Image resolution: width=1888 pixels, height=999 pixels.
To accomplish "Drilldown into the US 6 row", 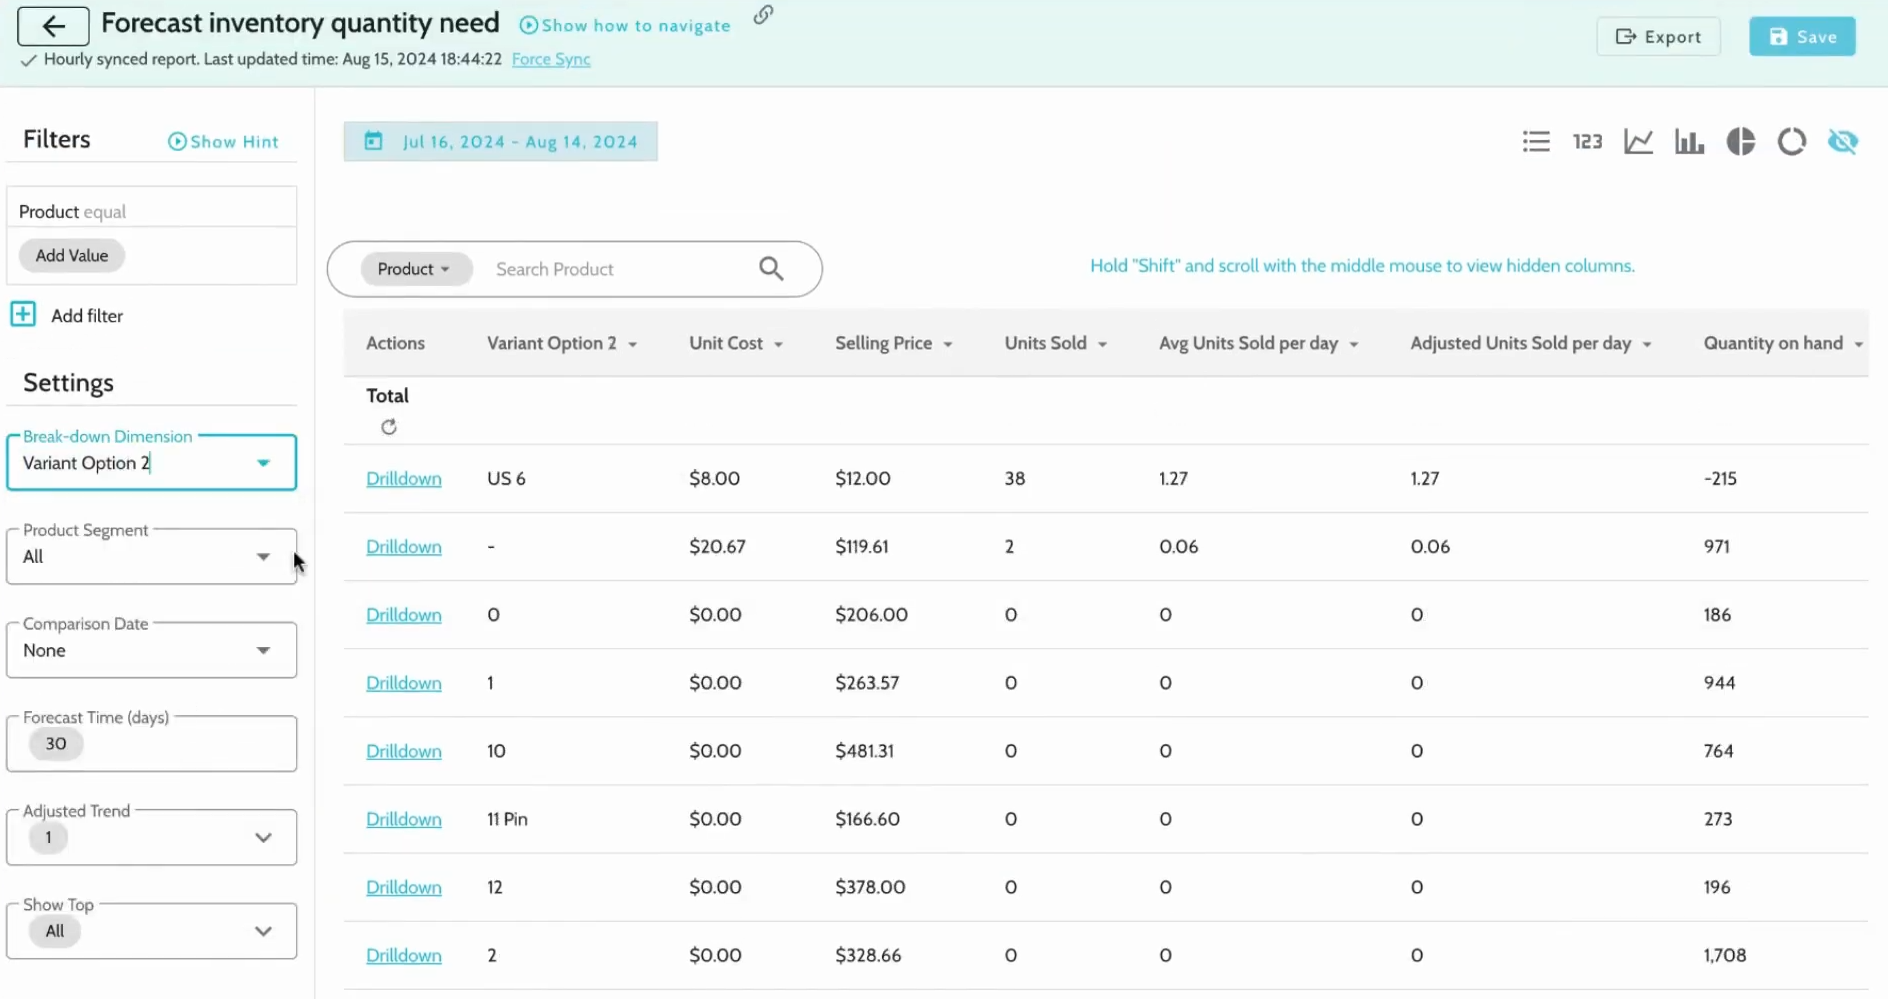I will pos(404,478).
